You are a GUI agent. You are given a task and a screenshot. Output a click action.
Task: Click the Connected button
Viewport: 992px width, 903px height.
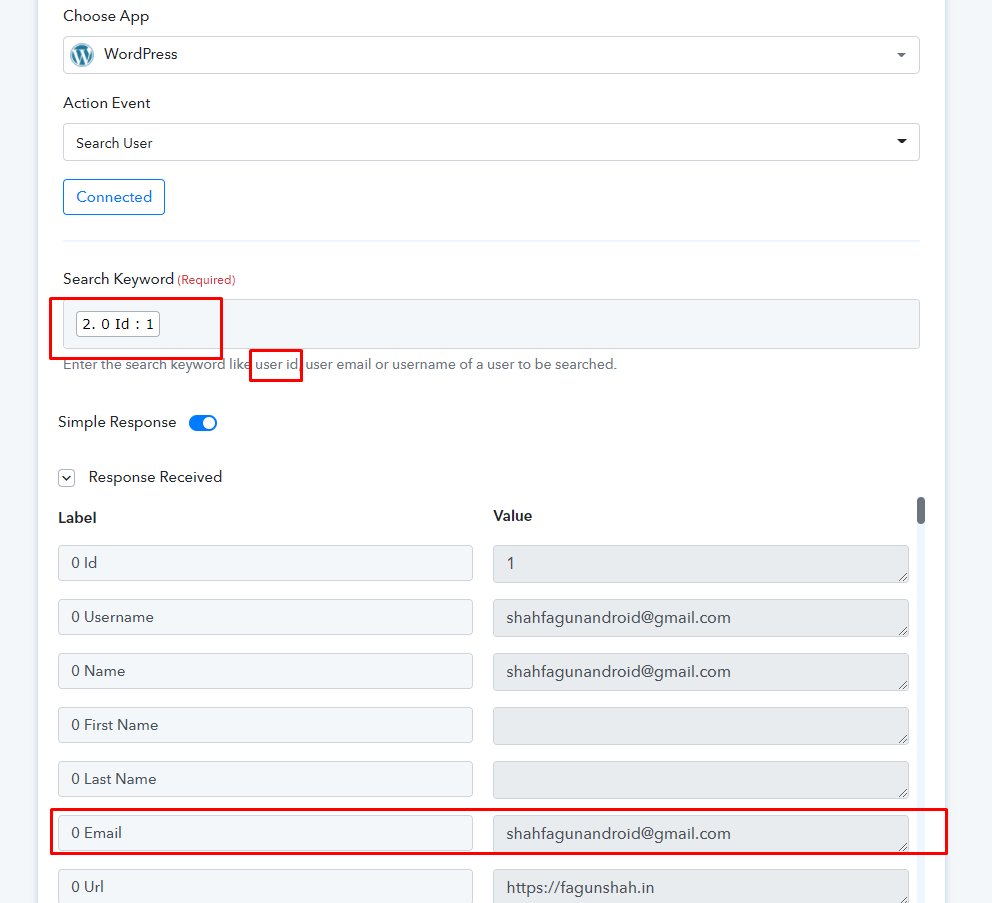click(114, 197)
